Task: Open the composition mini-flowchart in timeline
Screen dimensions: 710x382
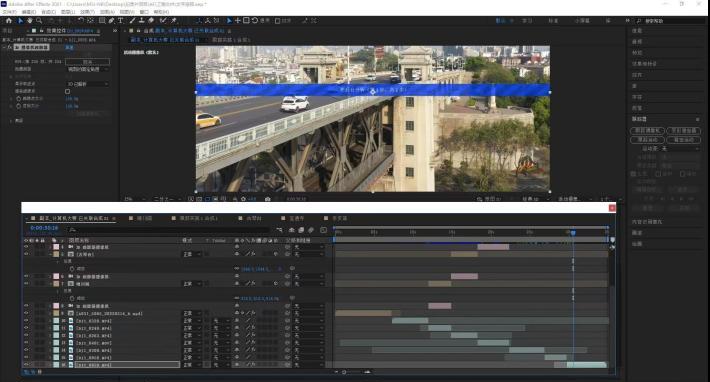Action: point(279,230)
